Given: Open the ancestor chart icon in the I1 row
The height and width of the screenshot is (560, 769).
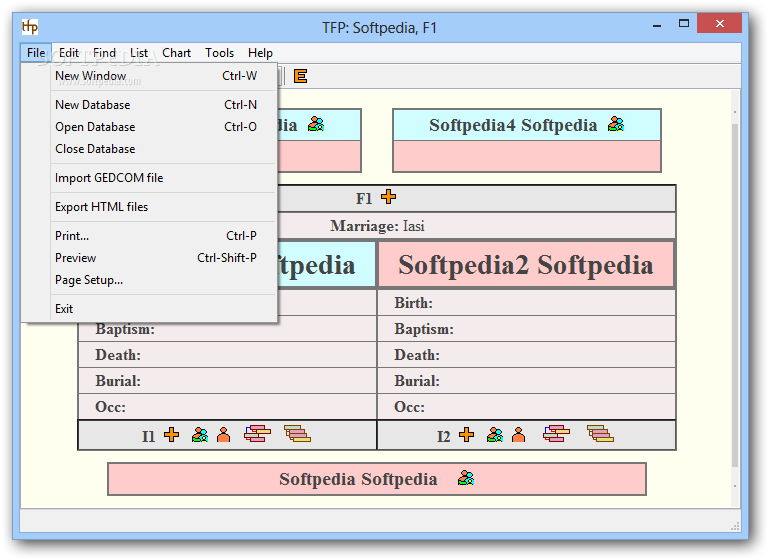Looking at the screenshot, I should 257,433.
